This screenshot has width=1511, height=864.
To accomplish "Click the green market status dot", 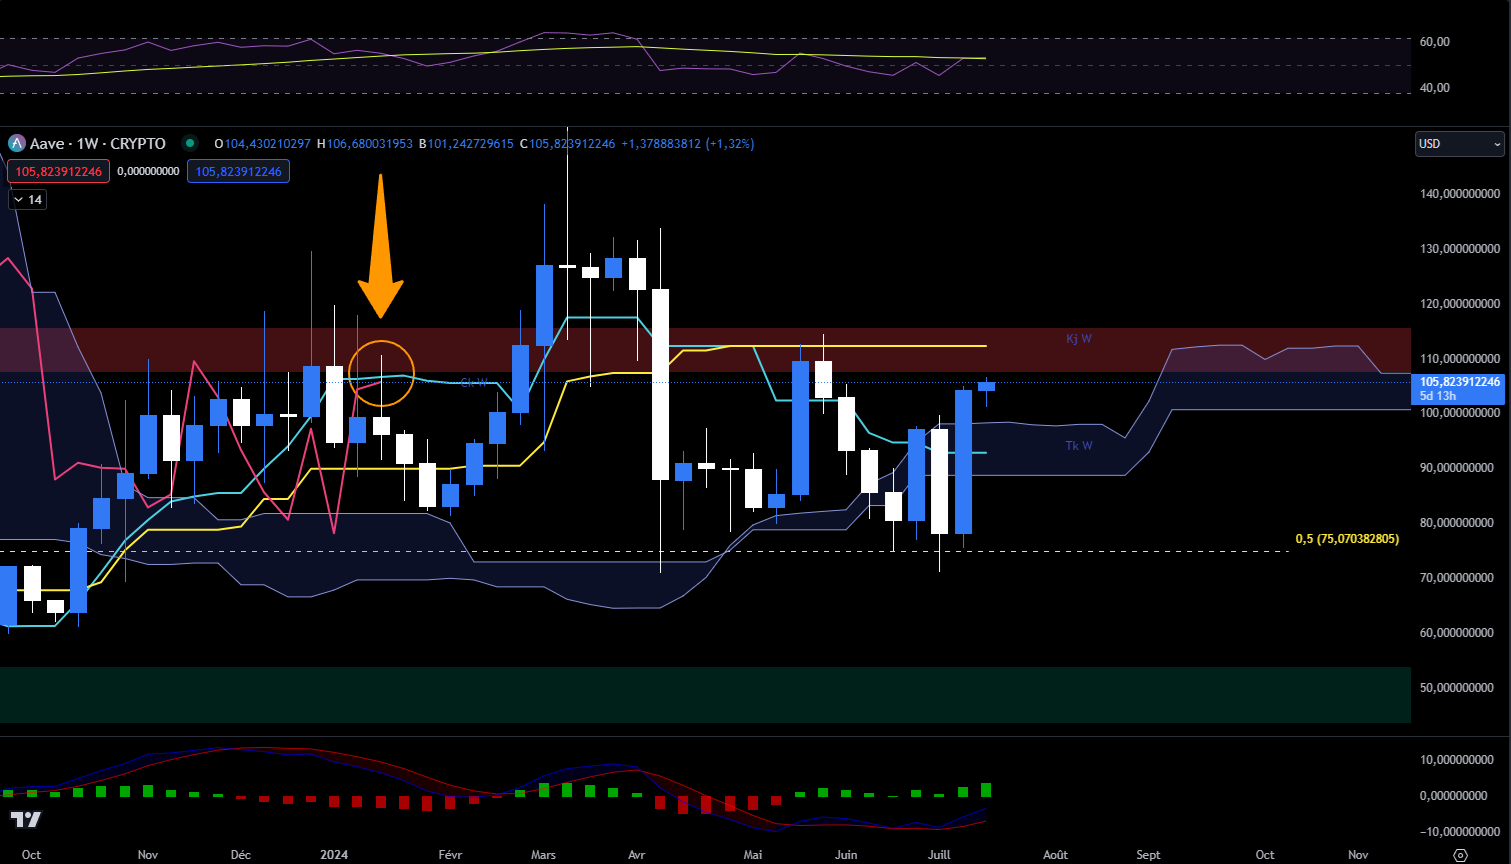I will (191, 144).
